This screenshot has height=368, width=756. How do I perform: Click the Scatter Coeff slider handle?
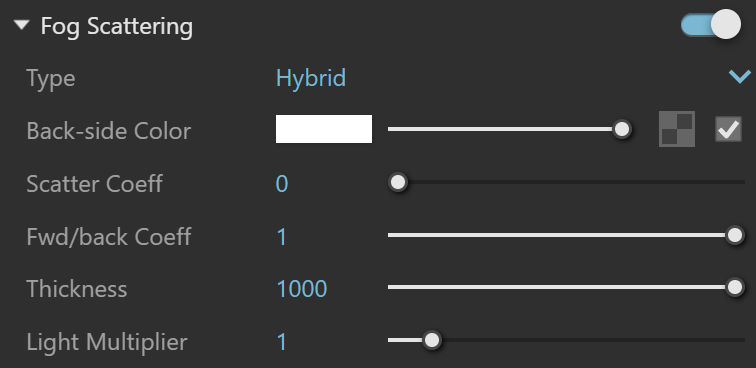pyautogui.click(x=398, y=182)
